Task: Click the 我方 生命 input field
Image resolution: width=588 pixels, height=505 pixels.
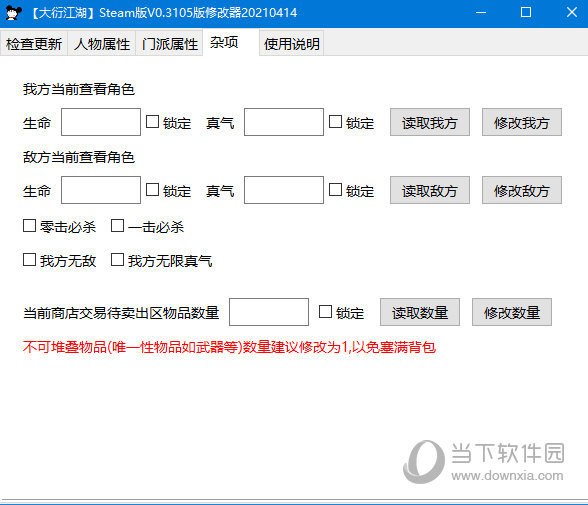Action: [x=101, y=122]
